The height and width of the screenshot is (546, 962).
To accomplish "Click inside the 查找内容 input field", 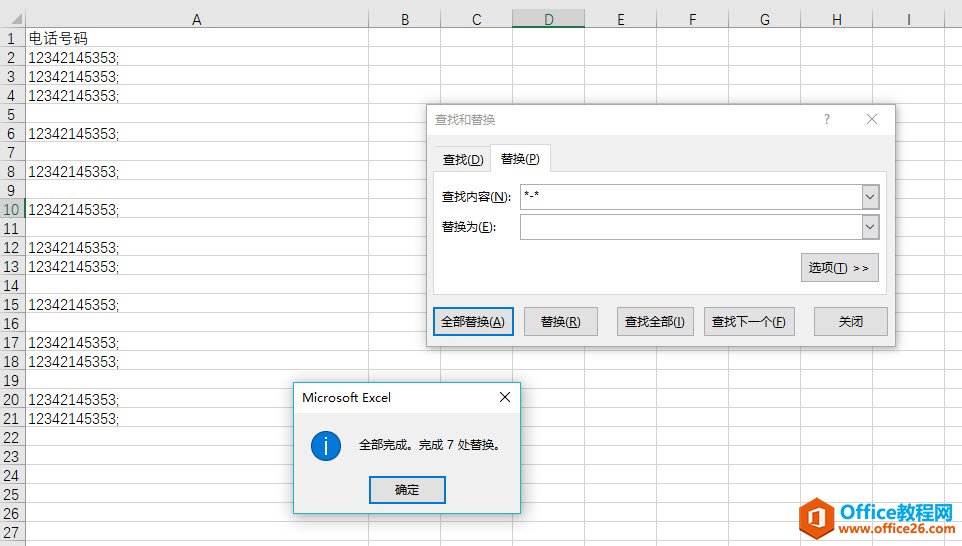I will (690, 197).
